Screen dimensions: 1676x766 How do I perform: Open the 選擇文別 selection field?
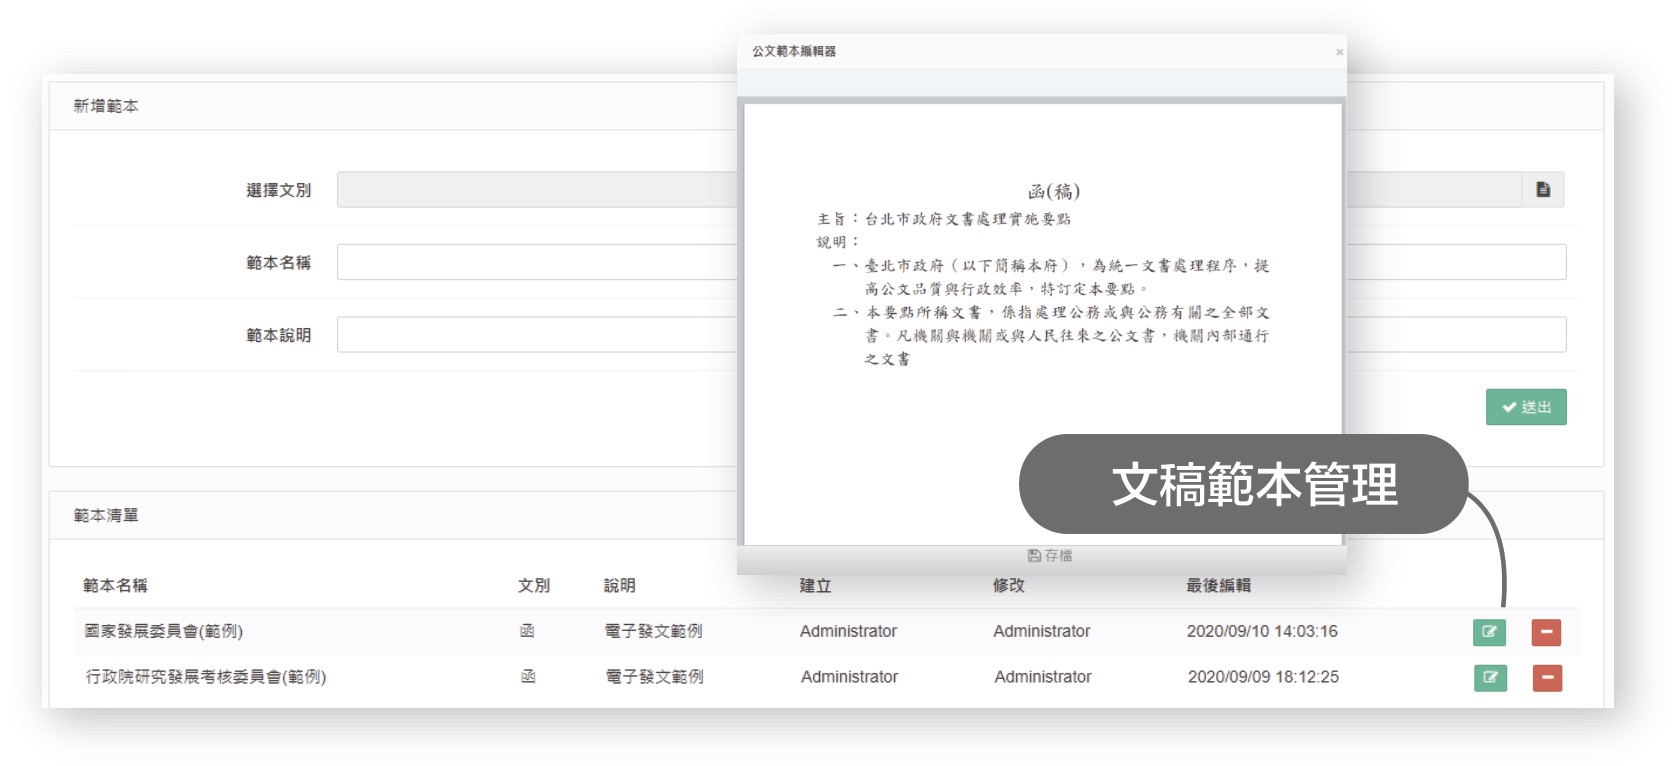pos(536,190)
